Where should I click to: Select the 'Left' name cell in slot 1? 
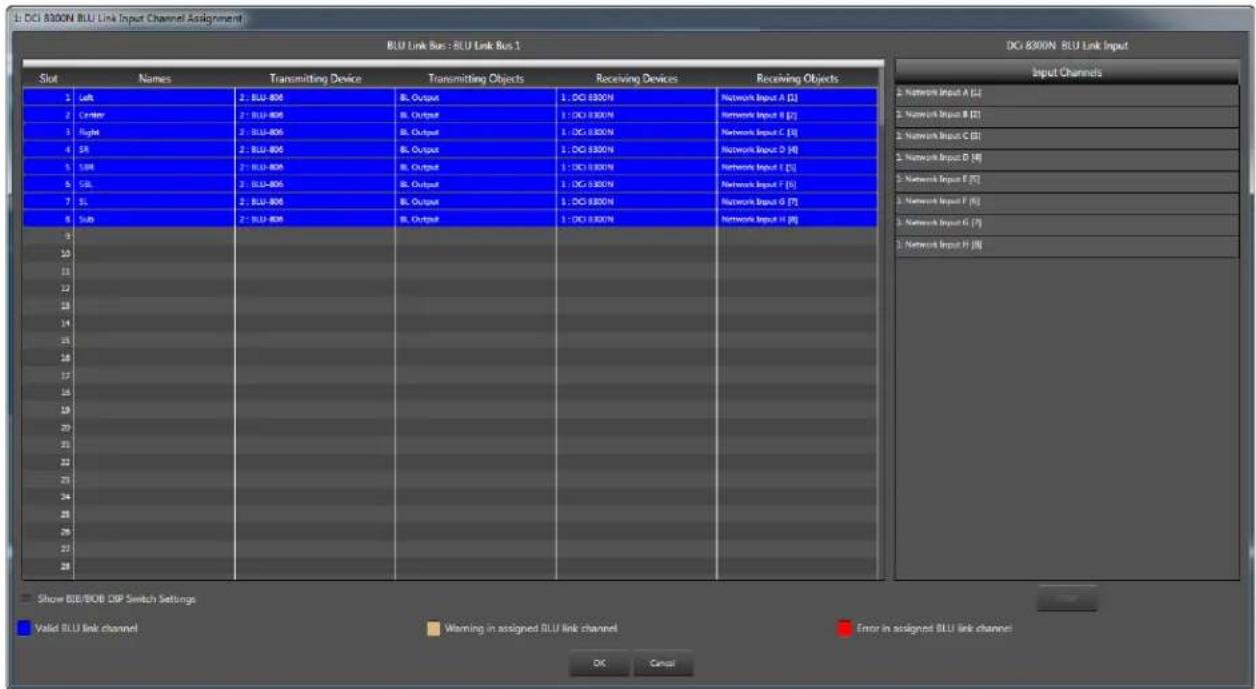pyautogui.click(x=155, y=97)
